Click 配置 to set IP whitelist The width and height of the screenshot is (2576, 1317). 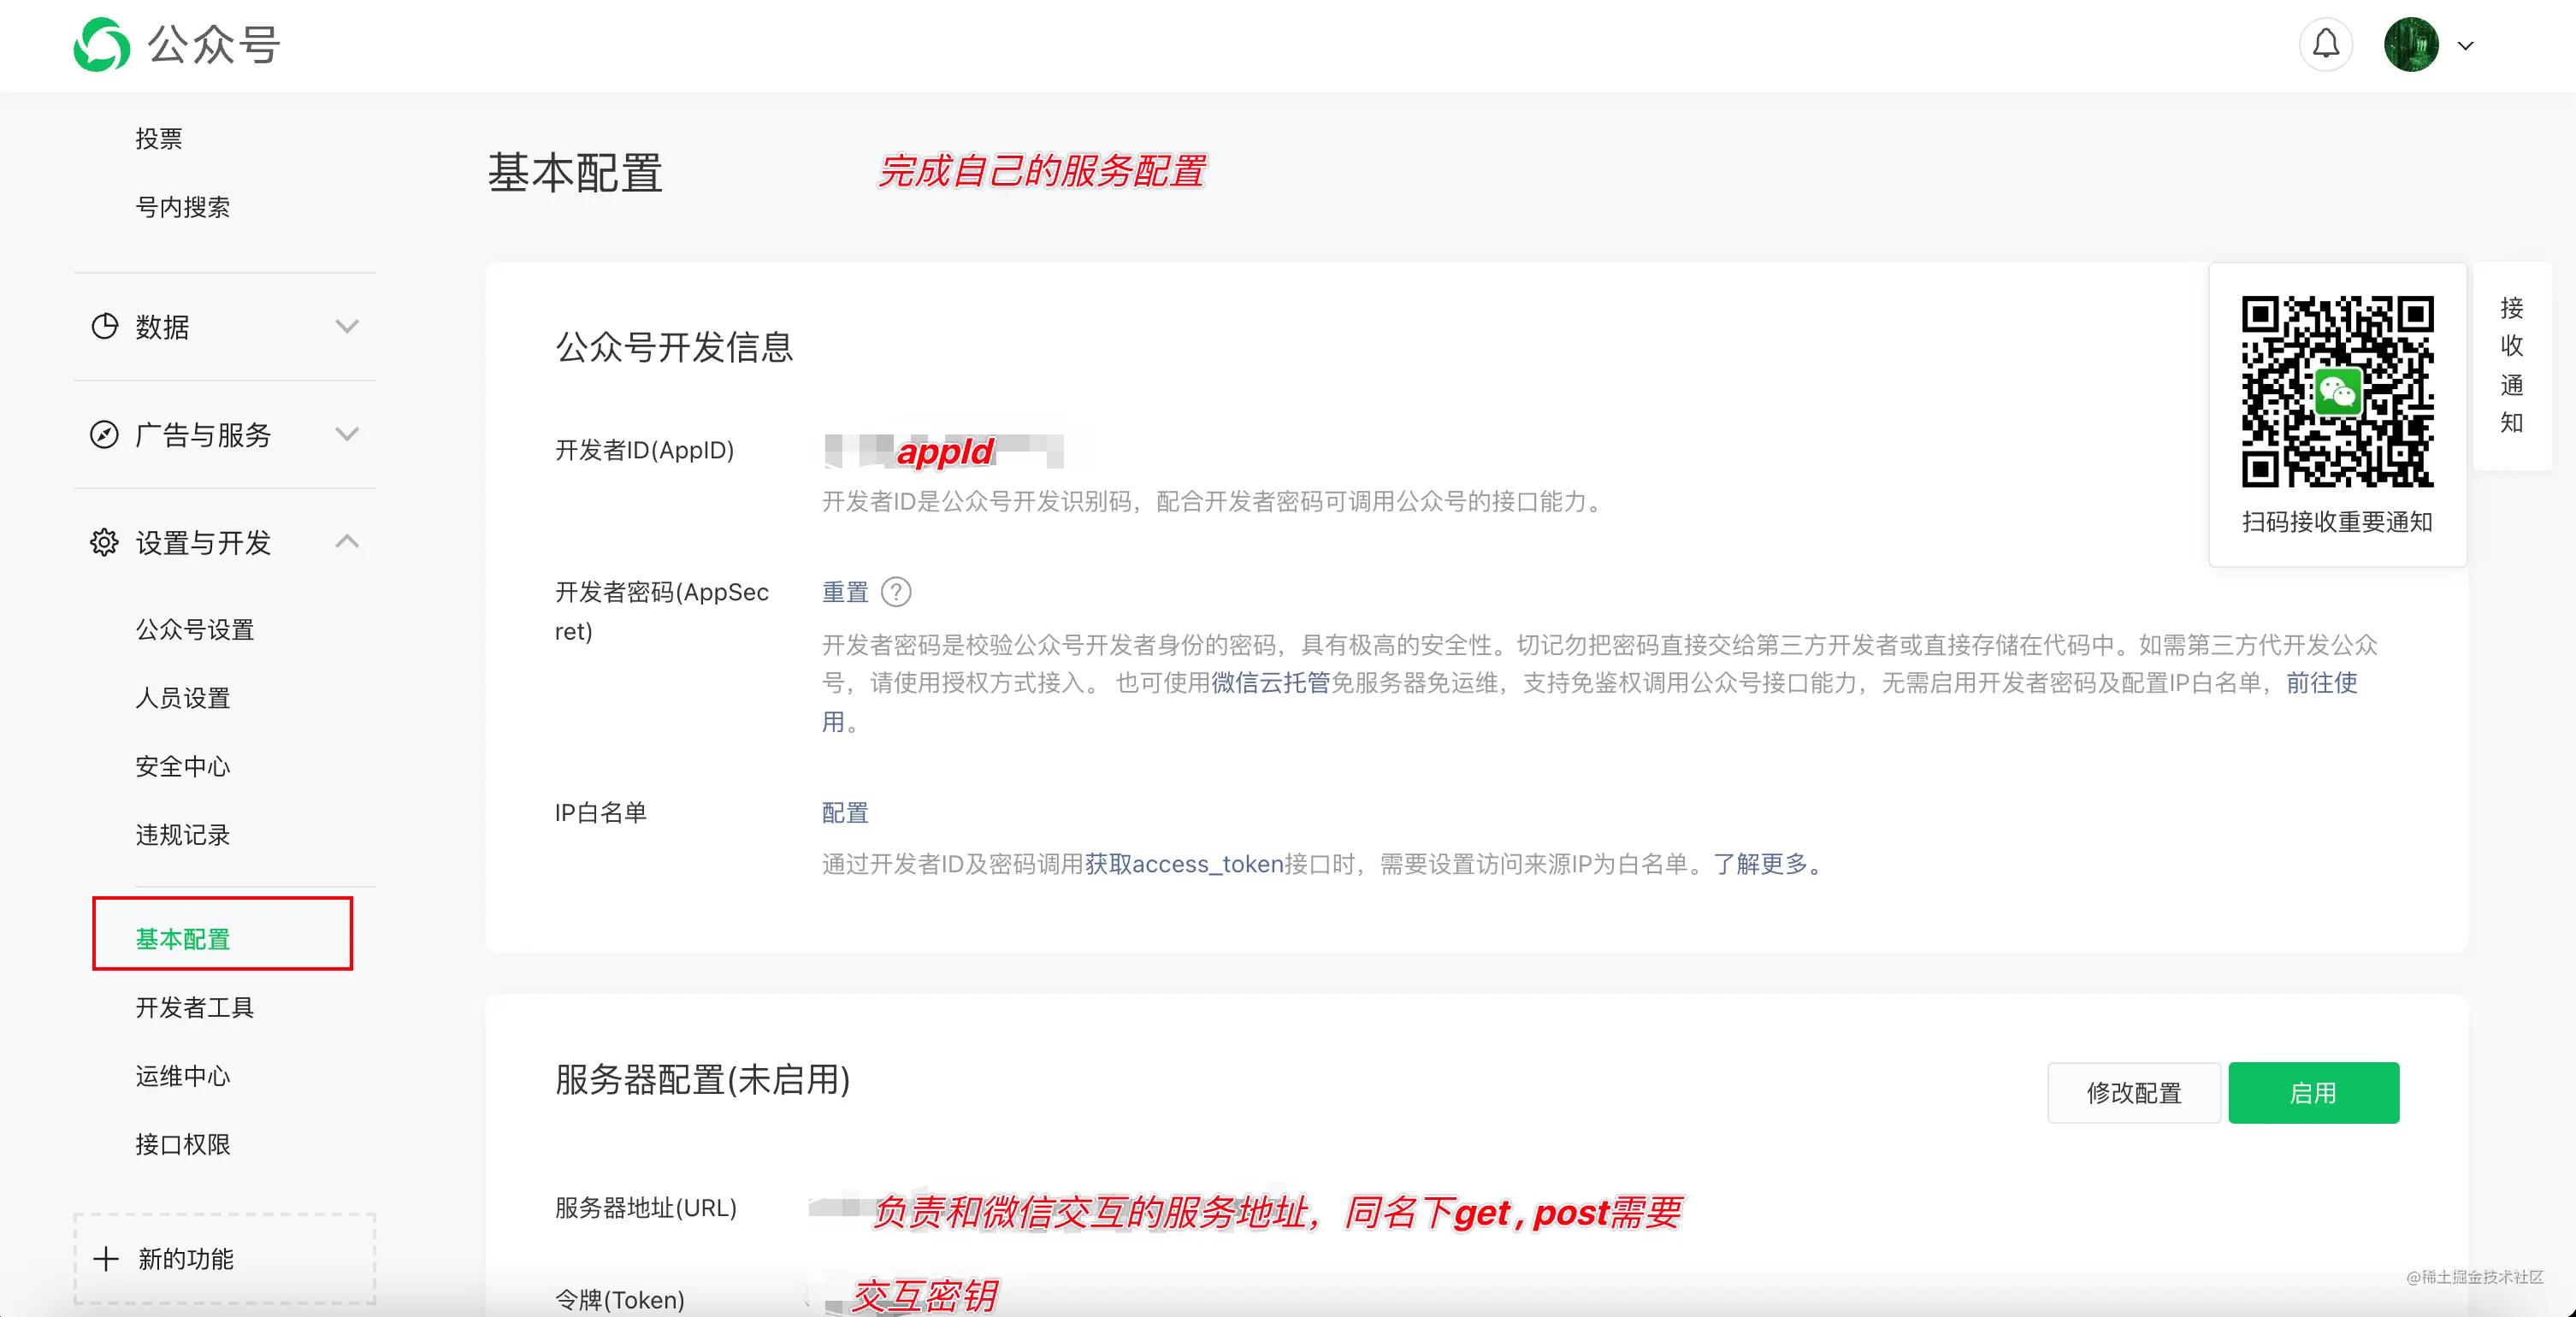coord(845,812)
